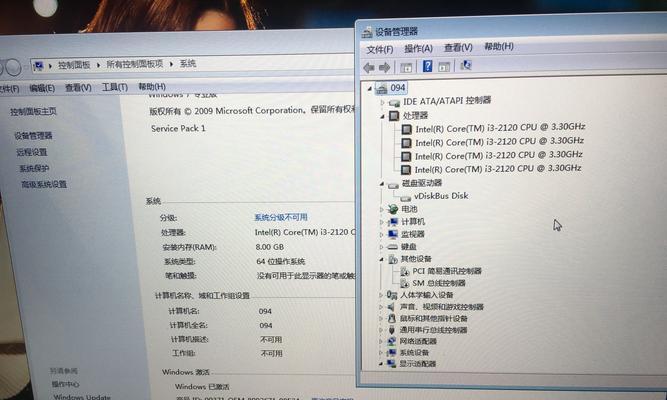Collapse the 处理器 processors node
The width and height of the screenshot is (667, 400).
(x=382, y=116)
